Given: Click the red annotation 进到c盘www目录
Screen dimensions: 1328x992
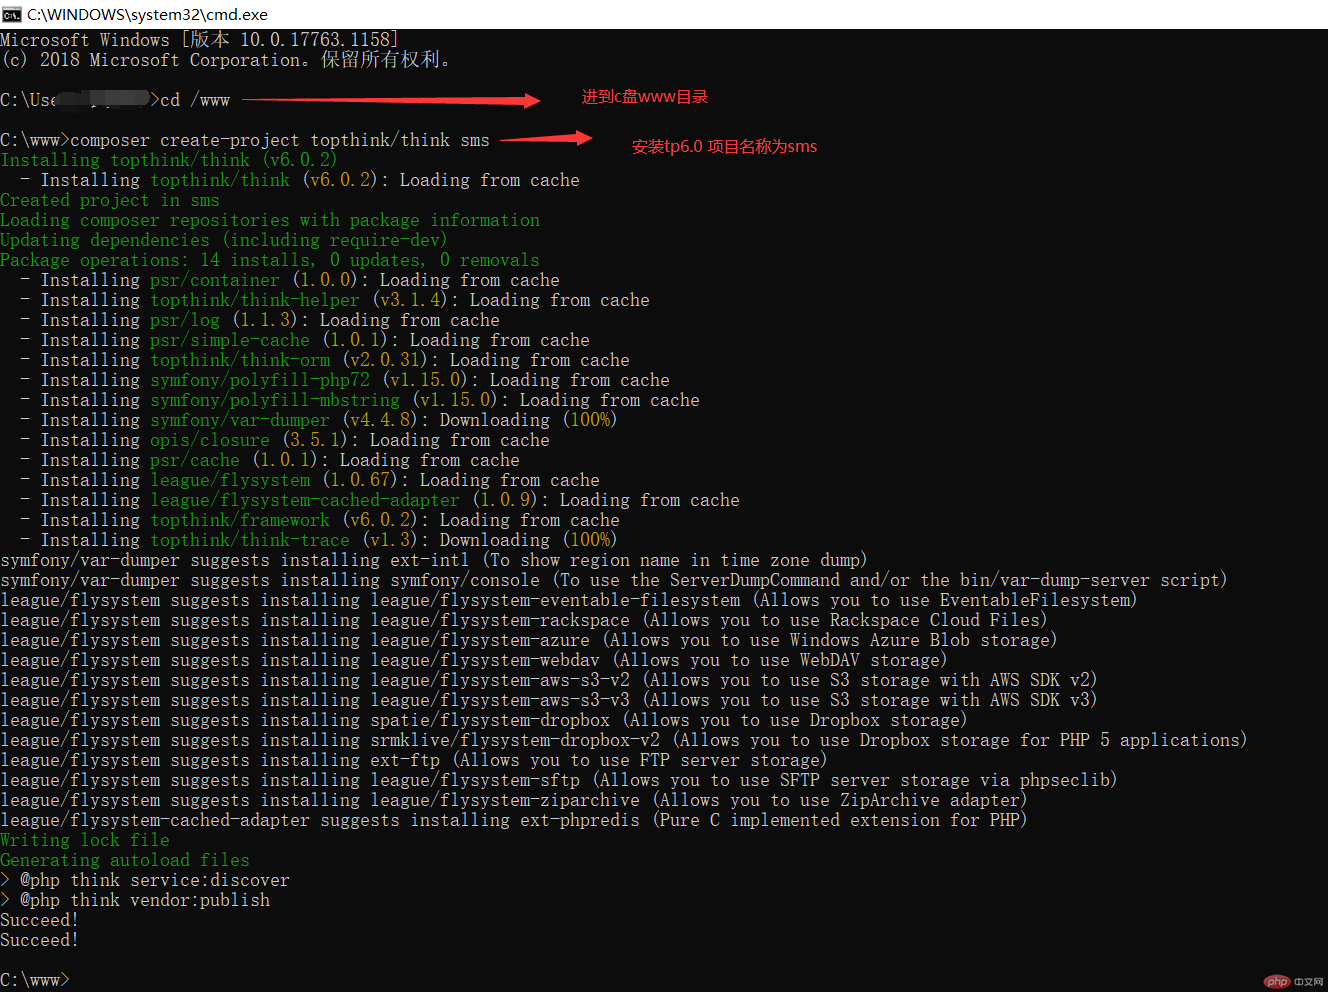Looking at the screenshot, I should tap(644, 97).
